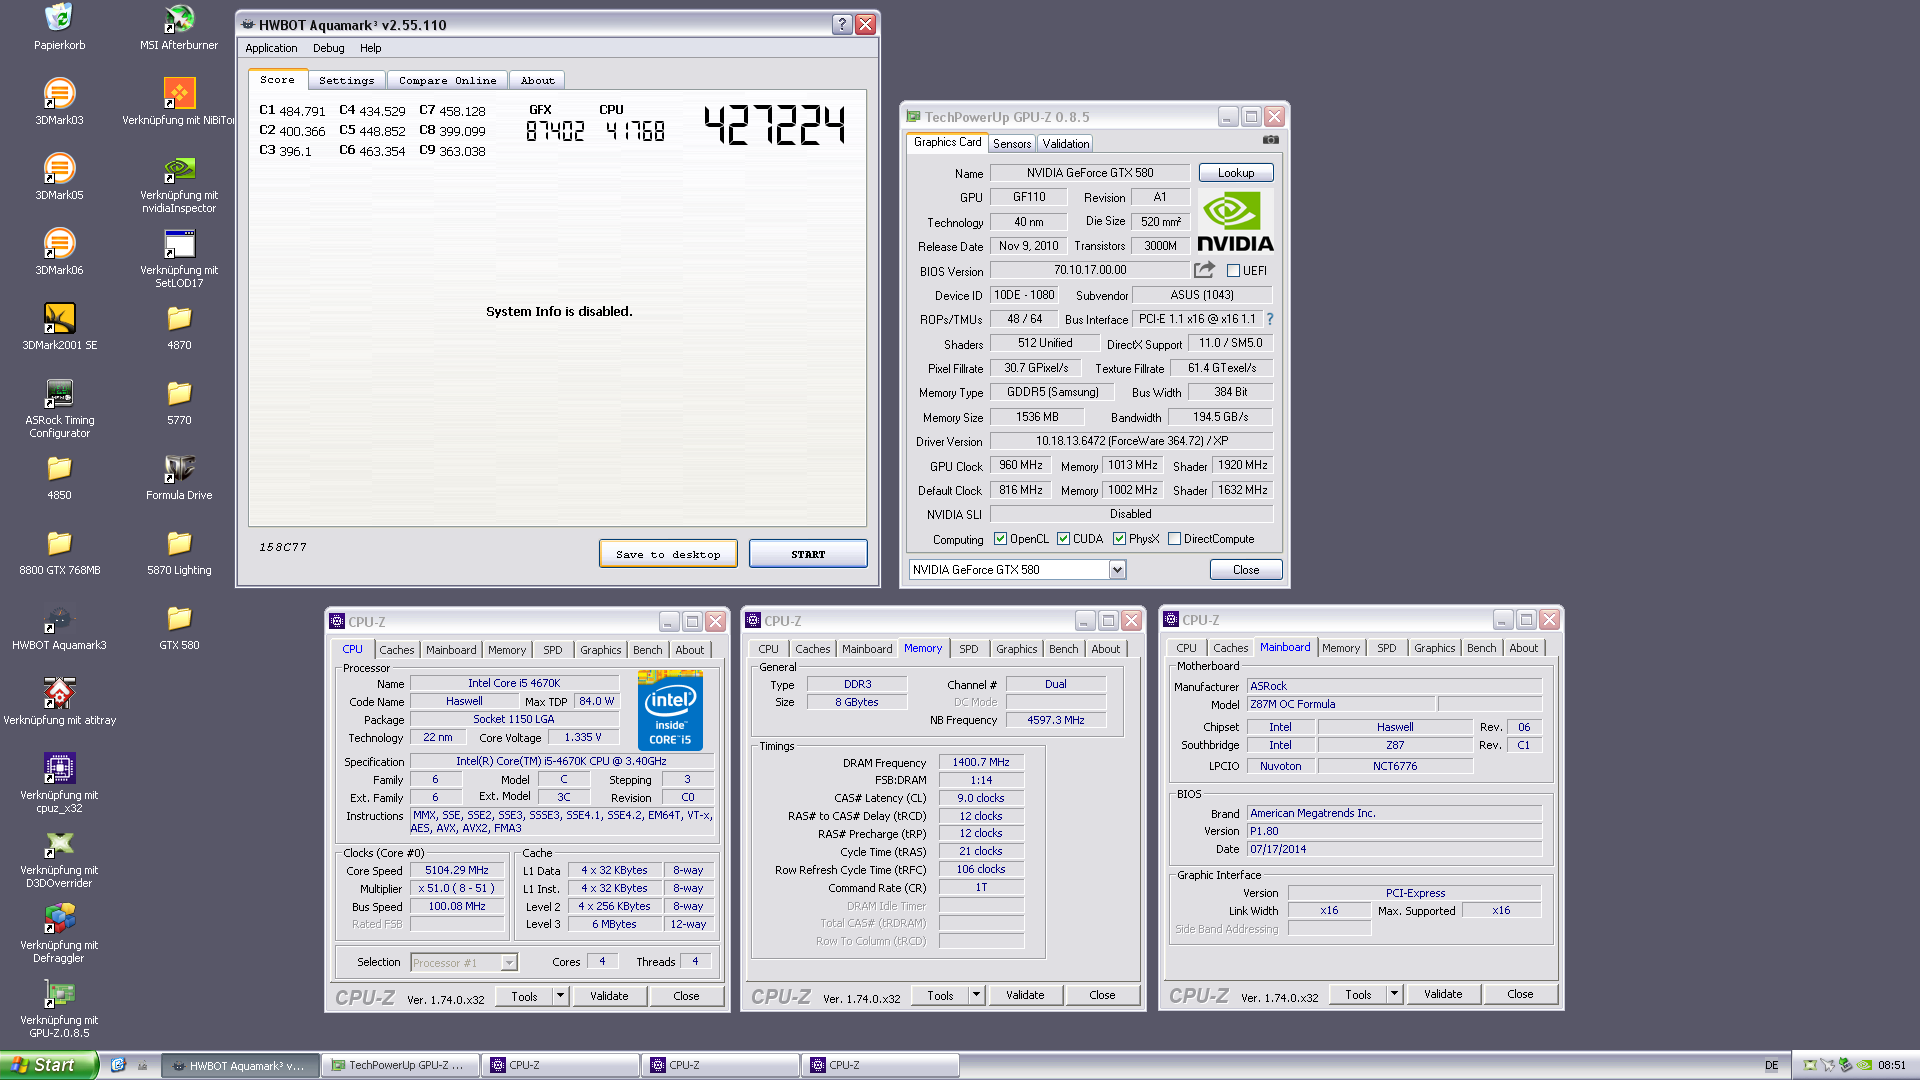Expand Tools dropdown arrow in CPU-Z CPU window

[x=561, y=996]
